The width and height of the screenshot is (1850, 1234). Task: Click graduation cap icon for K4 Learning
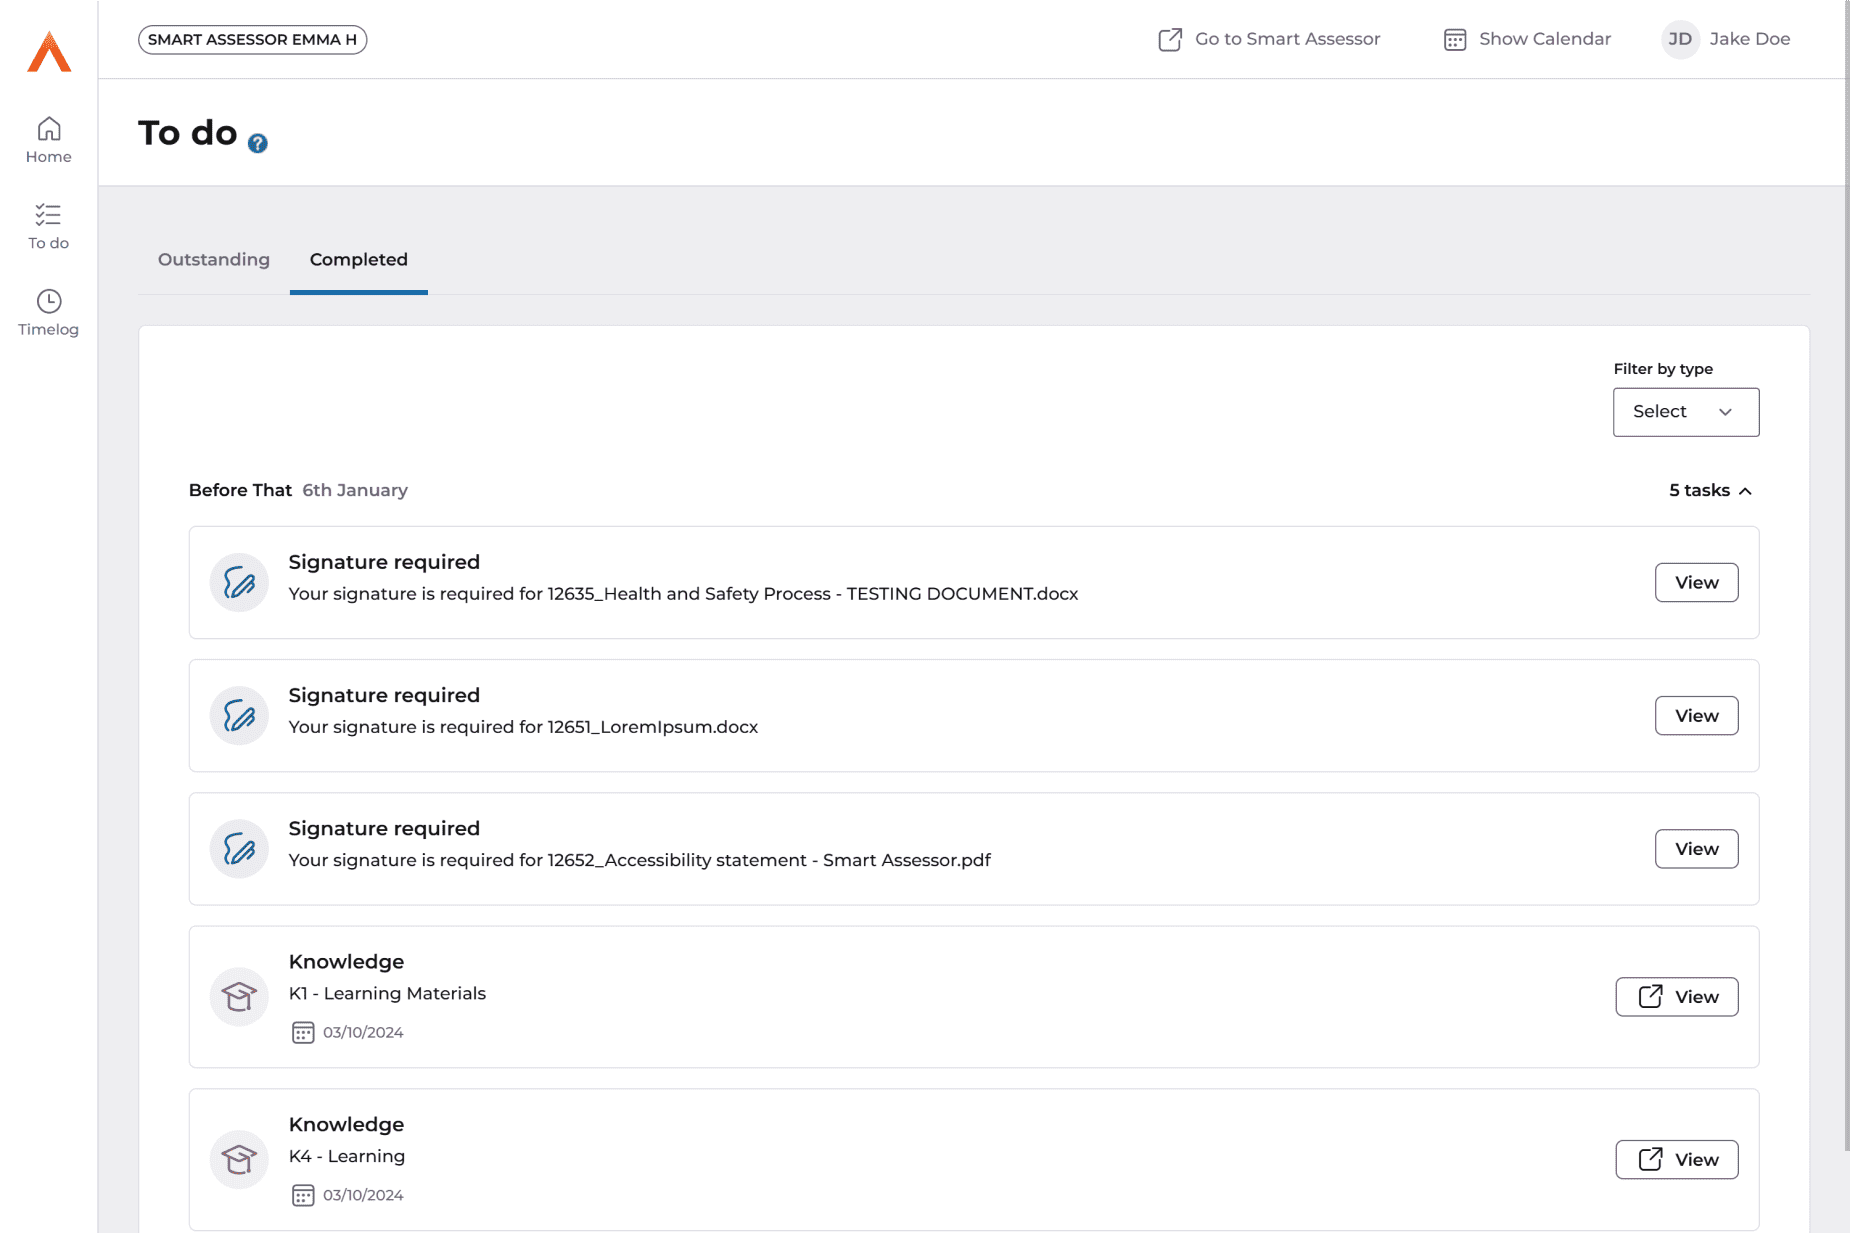pyautogui.click(x=239, y=1159)
